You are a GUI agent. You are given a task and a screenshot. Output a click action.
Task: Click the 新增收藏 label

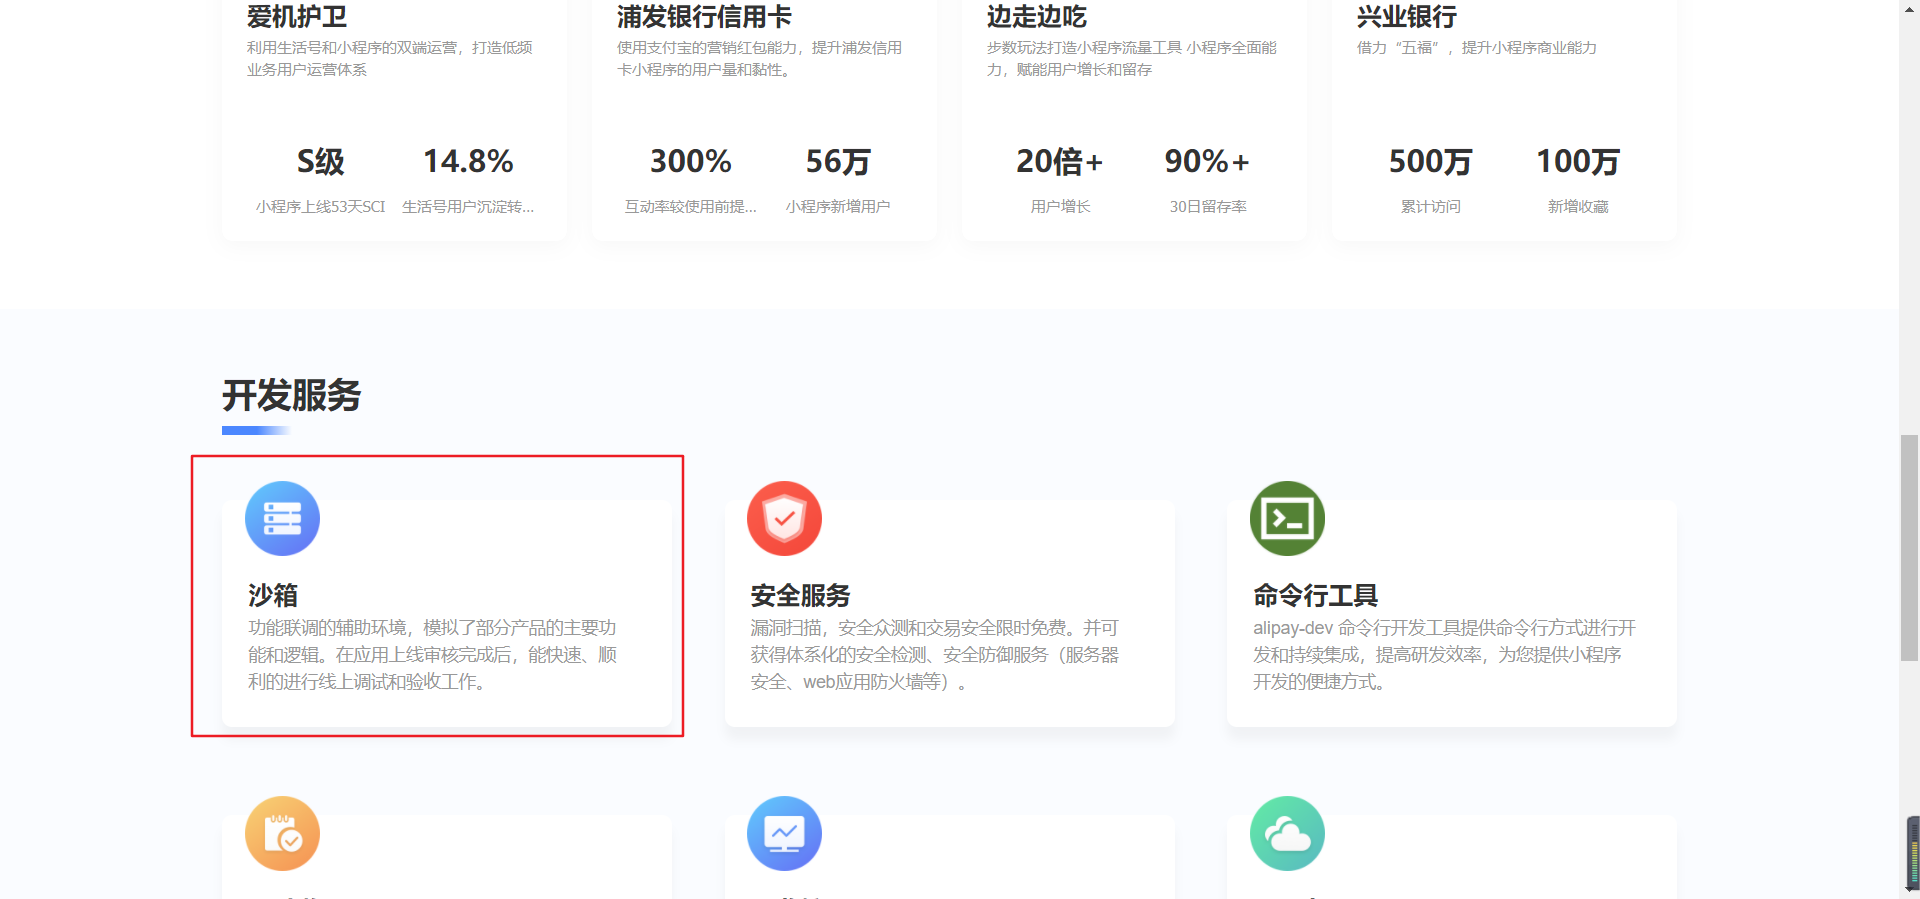coord(1578,206)
